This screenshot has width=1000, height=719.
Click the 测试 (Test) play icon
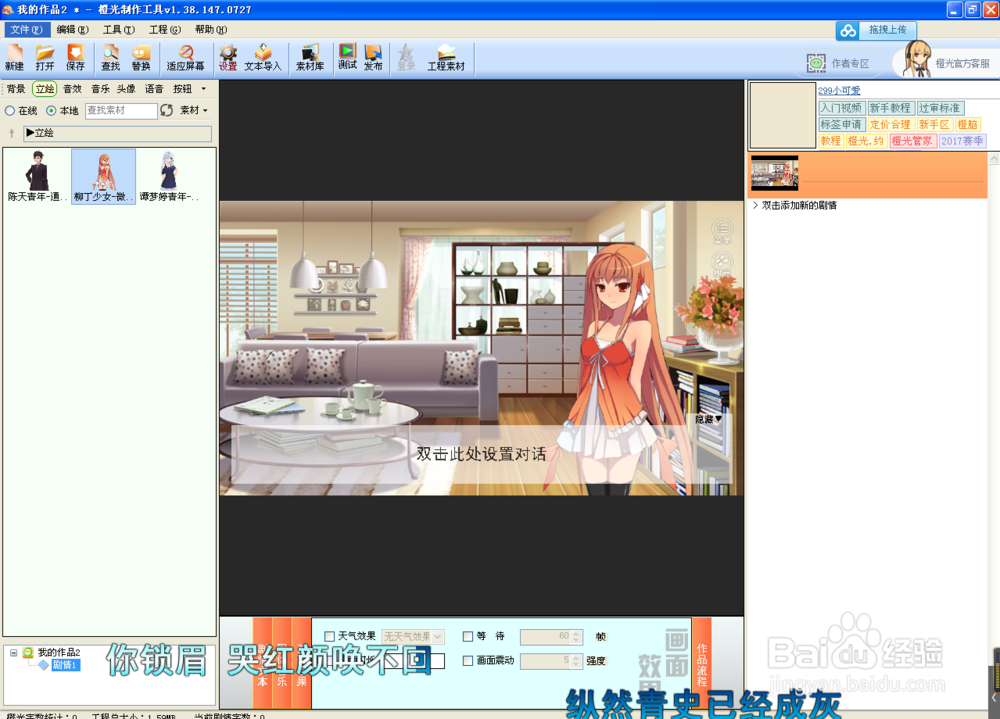348,57
